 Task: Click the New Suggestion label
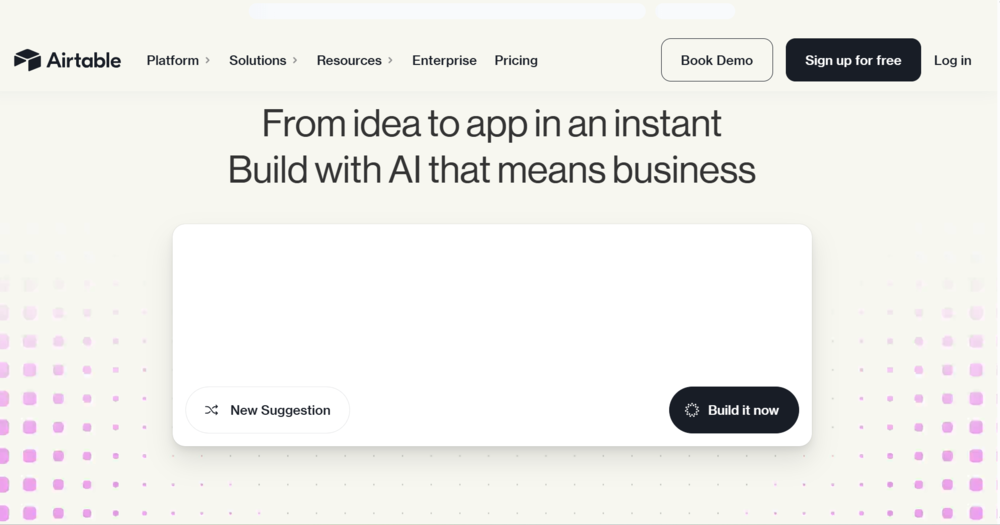tap(280, 410)
